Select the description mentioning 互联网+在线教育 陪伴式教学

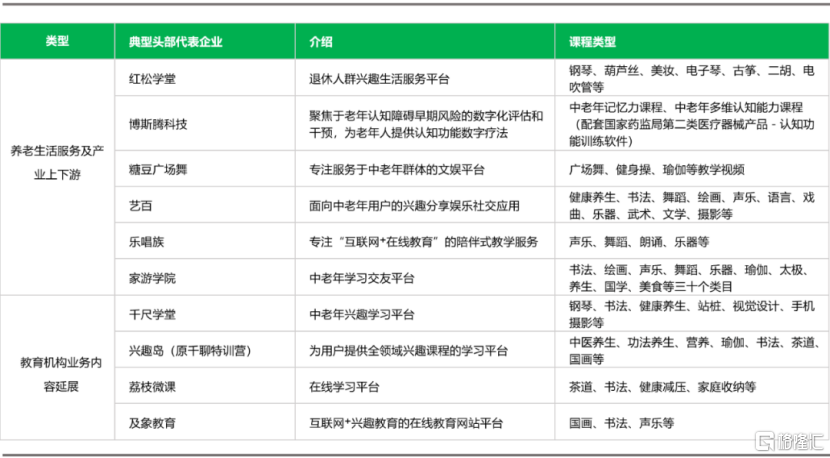point(423,242)
